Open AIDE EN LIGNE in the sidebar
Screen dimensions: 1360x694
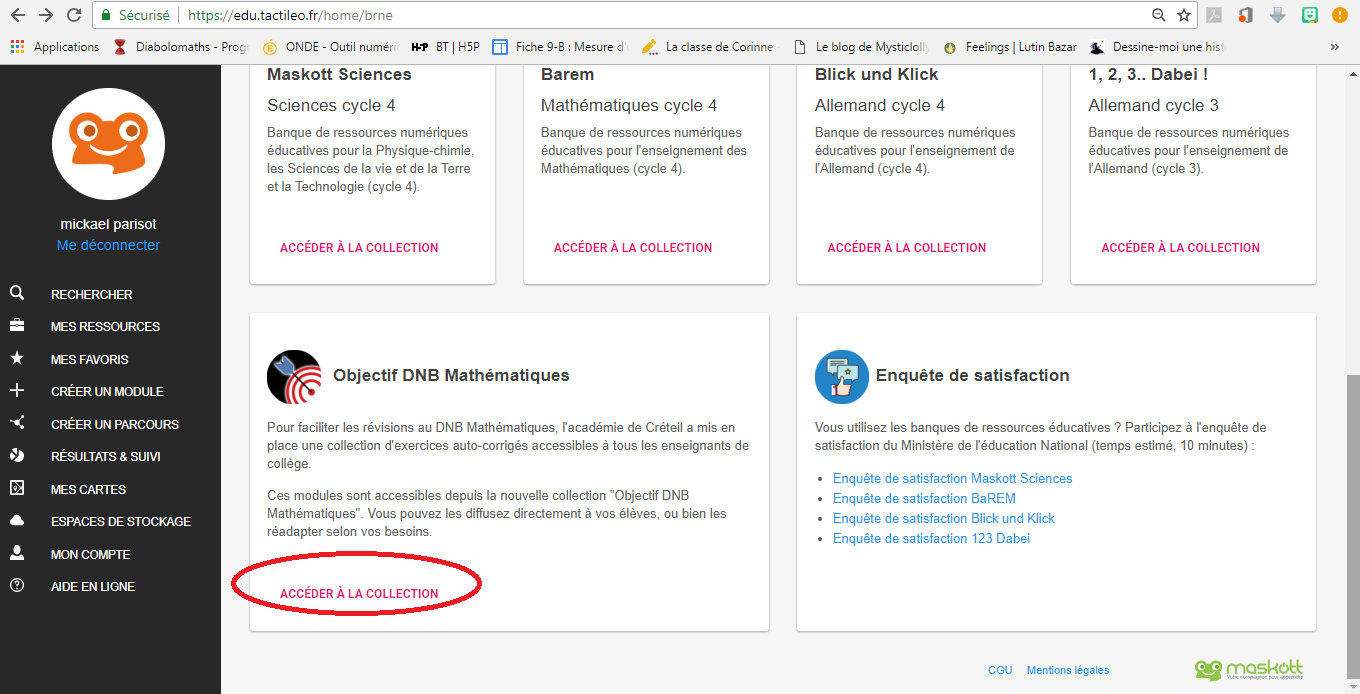(x=93, y=587)
